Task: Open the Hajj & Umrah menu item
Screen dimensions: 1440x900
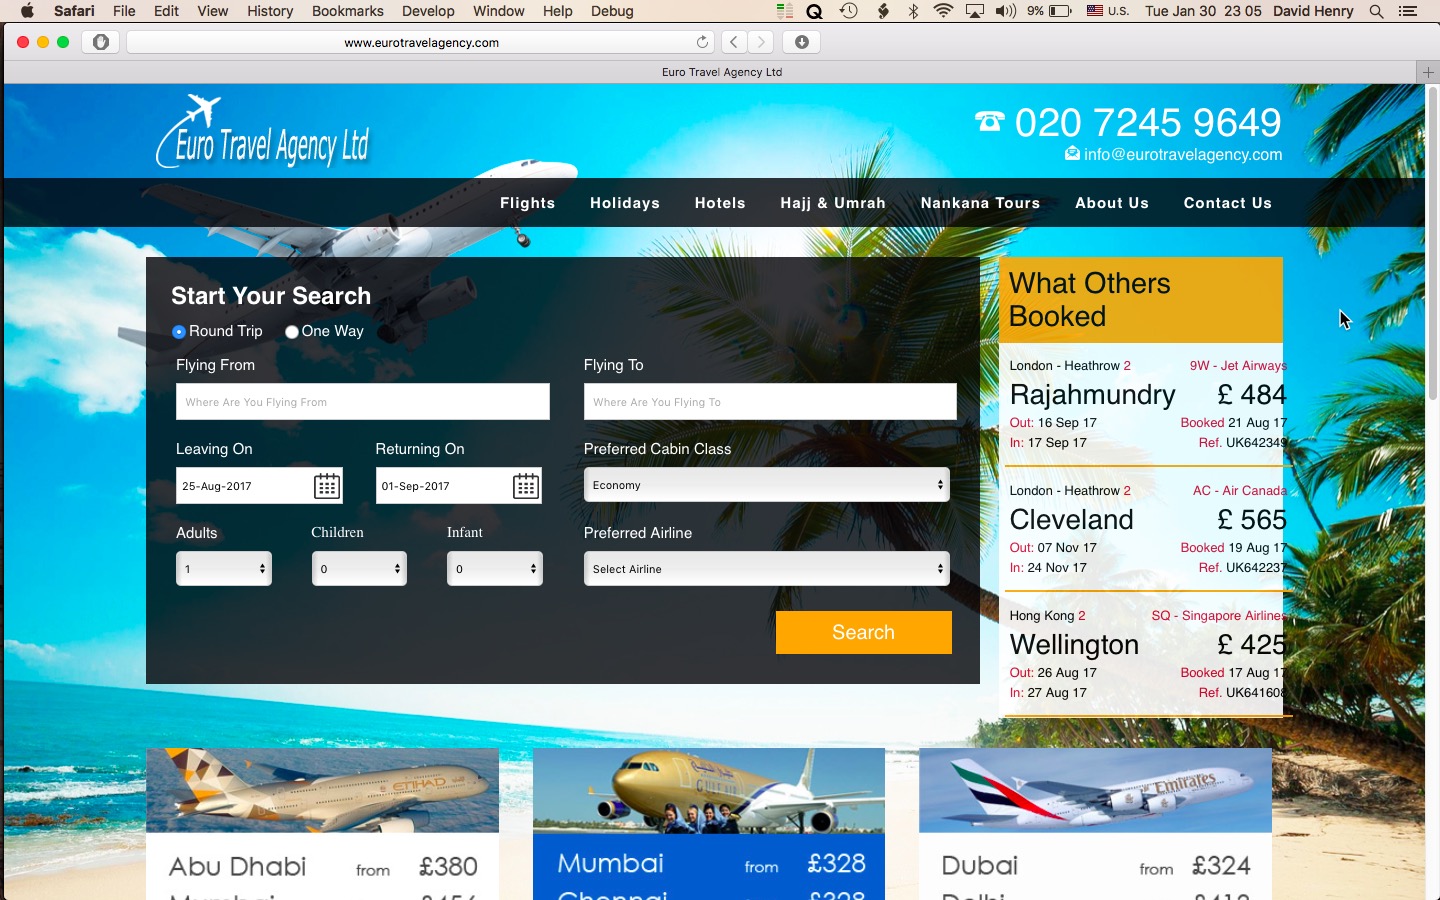Action: click(x=833, y=203)
